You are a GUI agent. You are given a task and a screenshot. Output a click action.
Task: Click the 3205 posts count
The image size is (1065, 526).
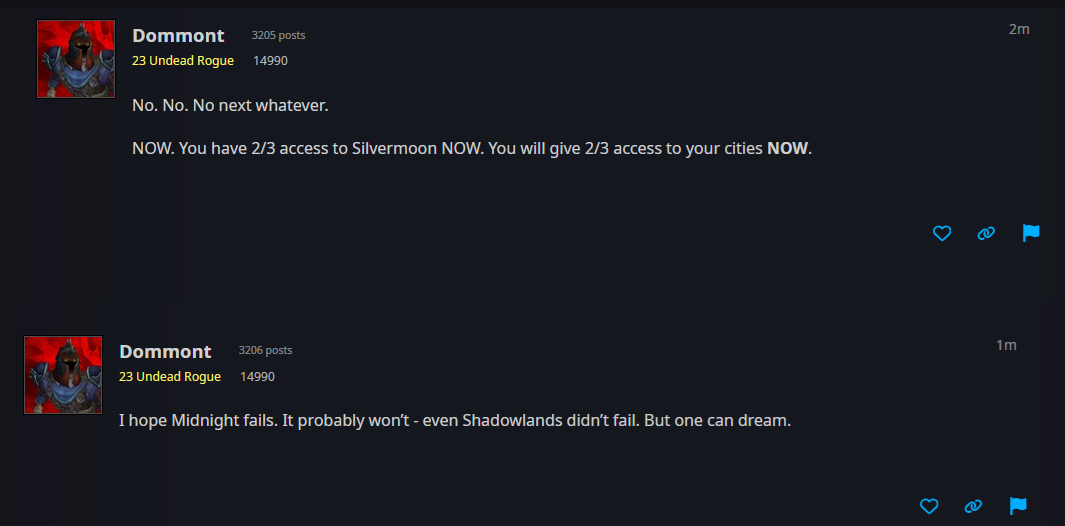click(278, 35)
